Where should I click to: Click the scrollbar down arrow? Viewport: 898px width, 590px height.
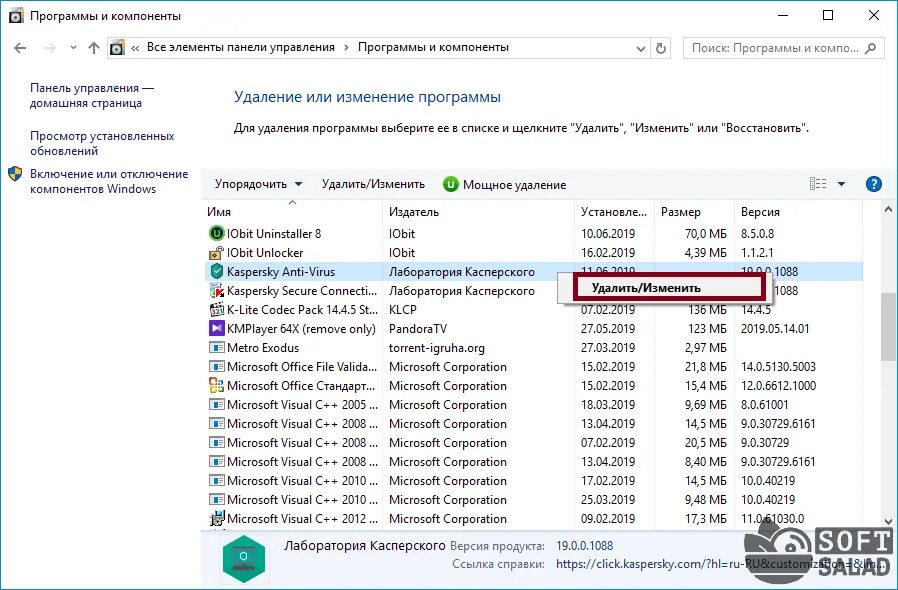tap(888, 521)
